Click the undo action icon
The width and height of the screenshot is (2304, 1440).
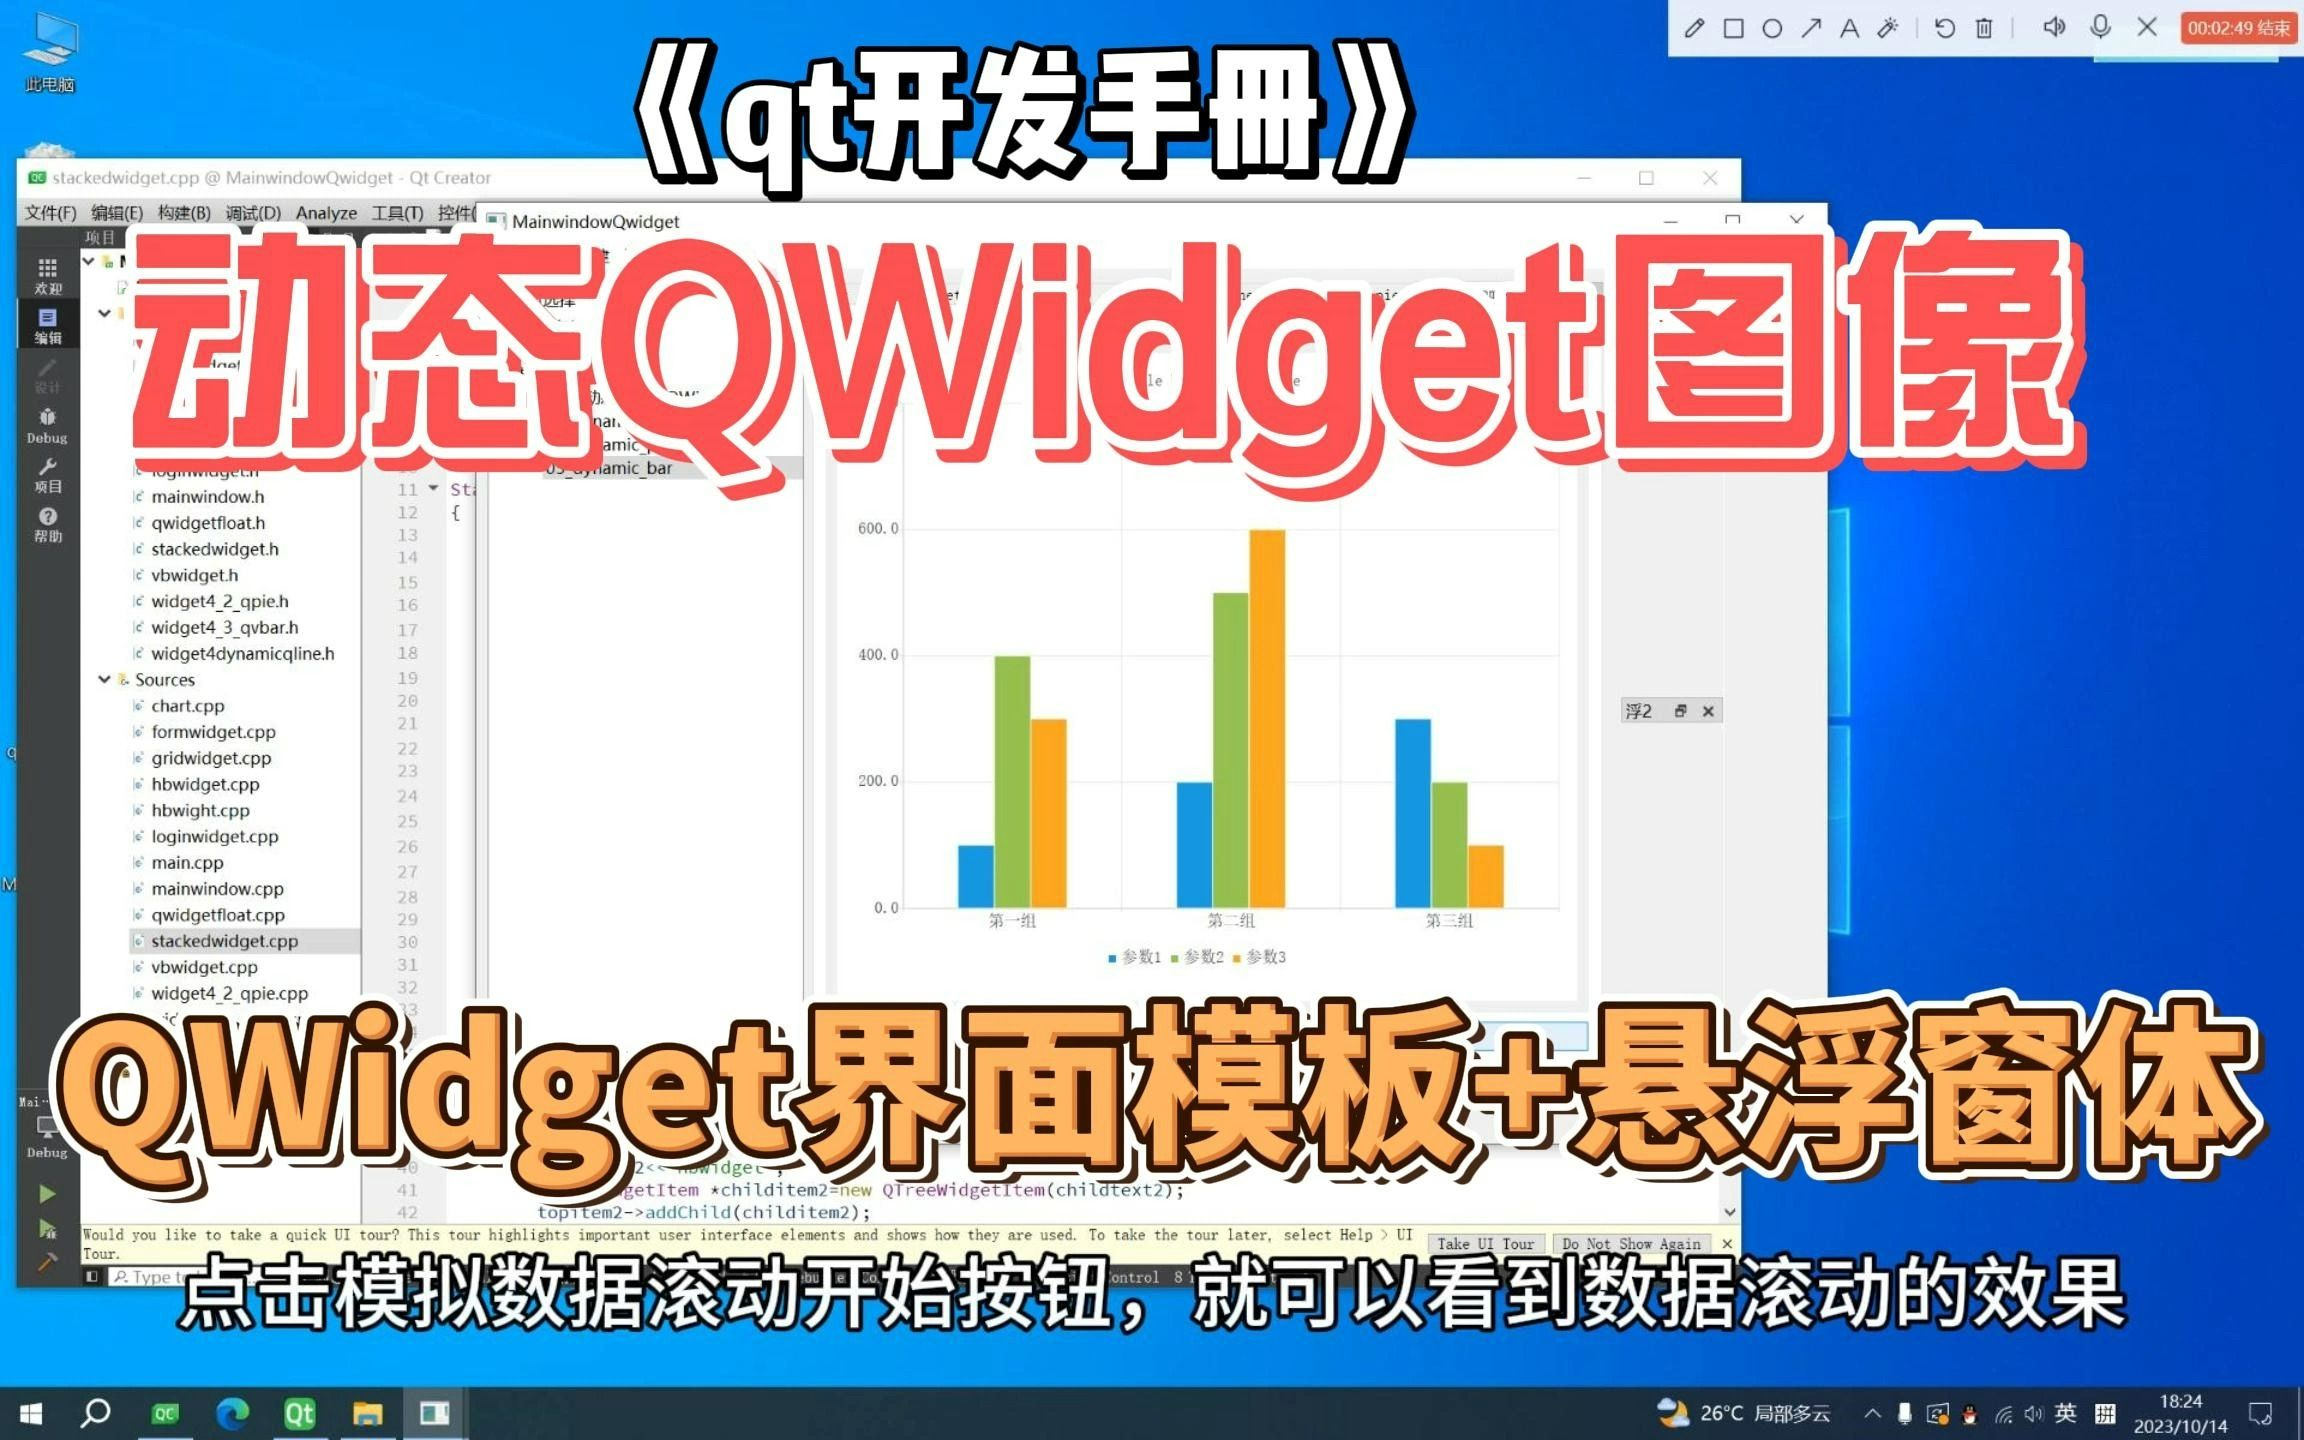[x=1942, y=25]
